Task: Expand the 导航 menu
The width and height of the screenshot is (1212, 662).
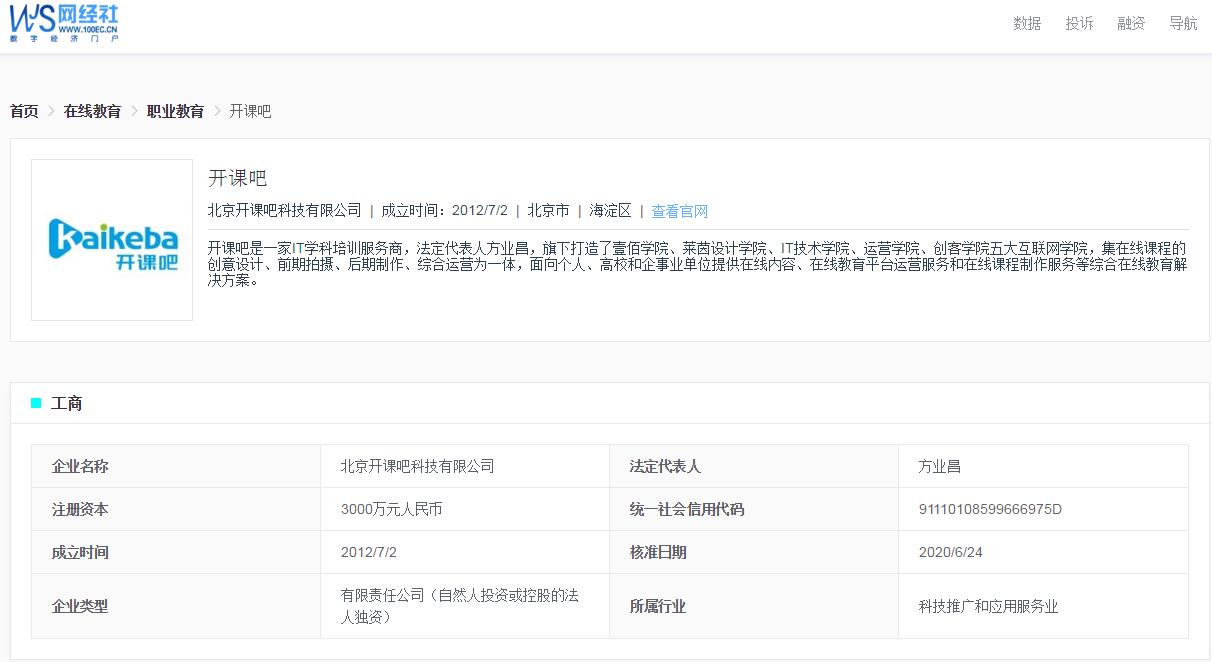Action: click(1183, 23)
